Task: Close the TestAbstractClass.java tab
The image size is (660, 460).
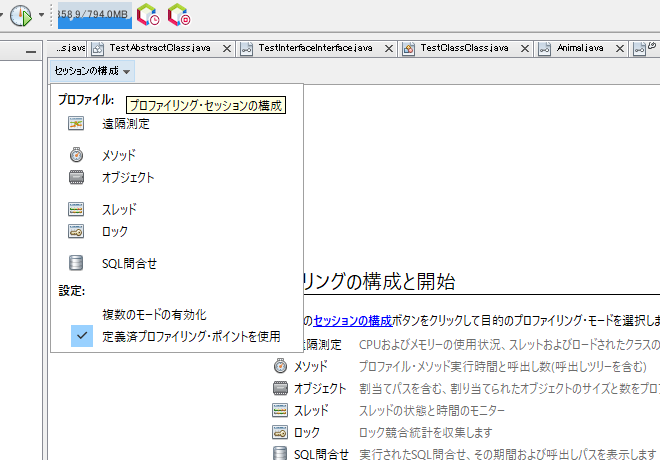Action: click(227, 49)
